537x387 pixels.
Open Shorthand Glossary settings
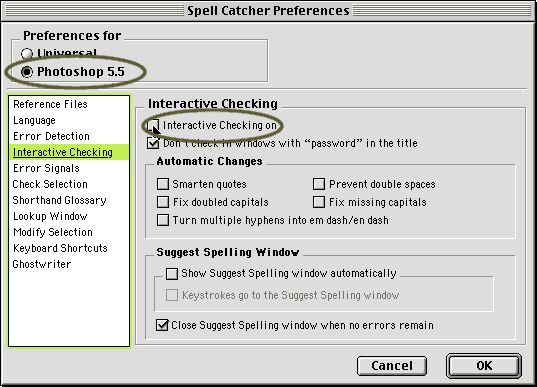(69, 200)
